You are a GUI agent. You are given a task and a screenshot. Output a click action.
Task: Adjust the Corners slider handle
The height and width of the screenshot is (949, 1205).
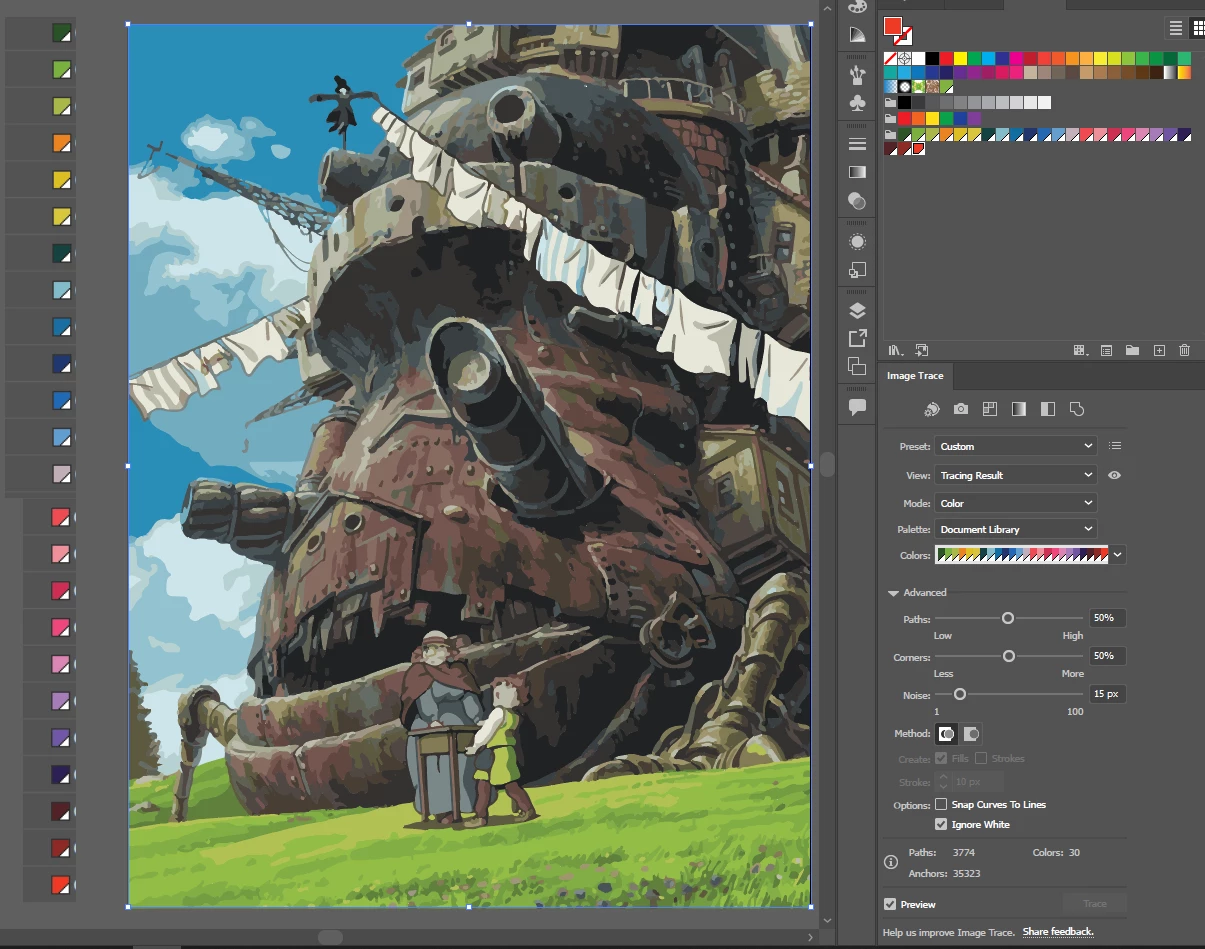tap(1009, 656)
